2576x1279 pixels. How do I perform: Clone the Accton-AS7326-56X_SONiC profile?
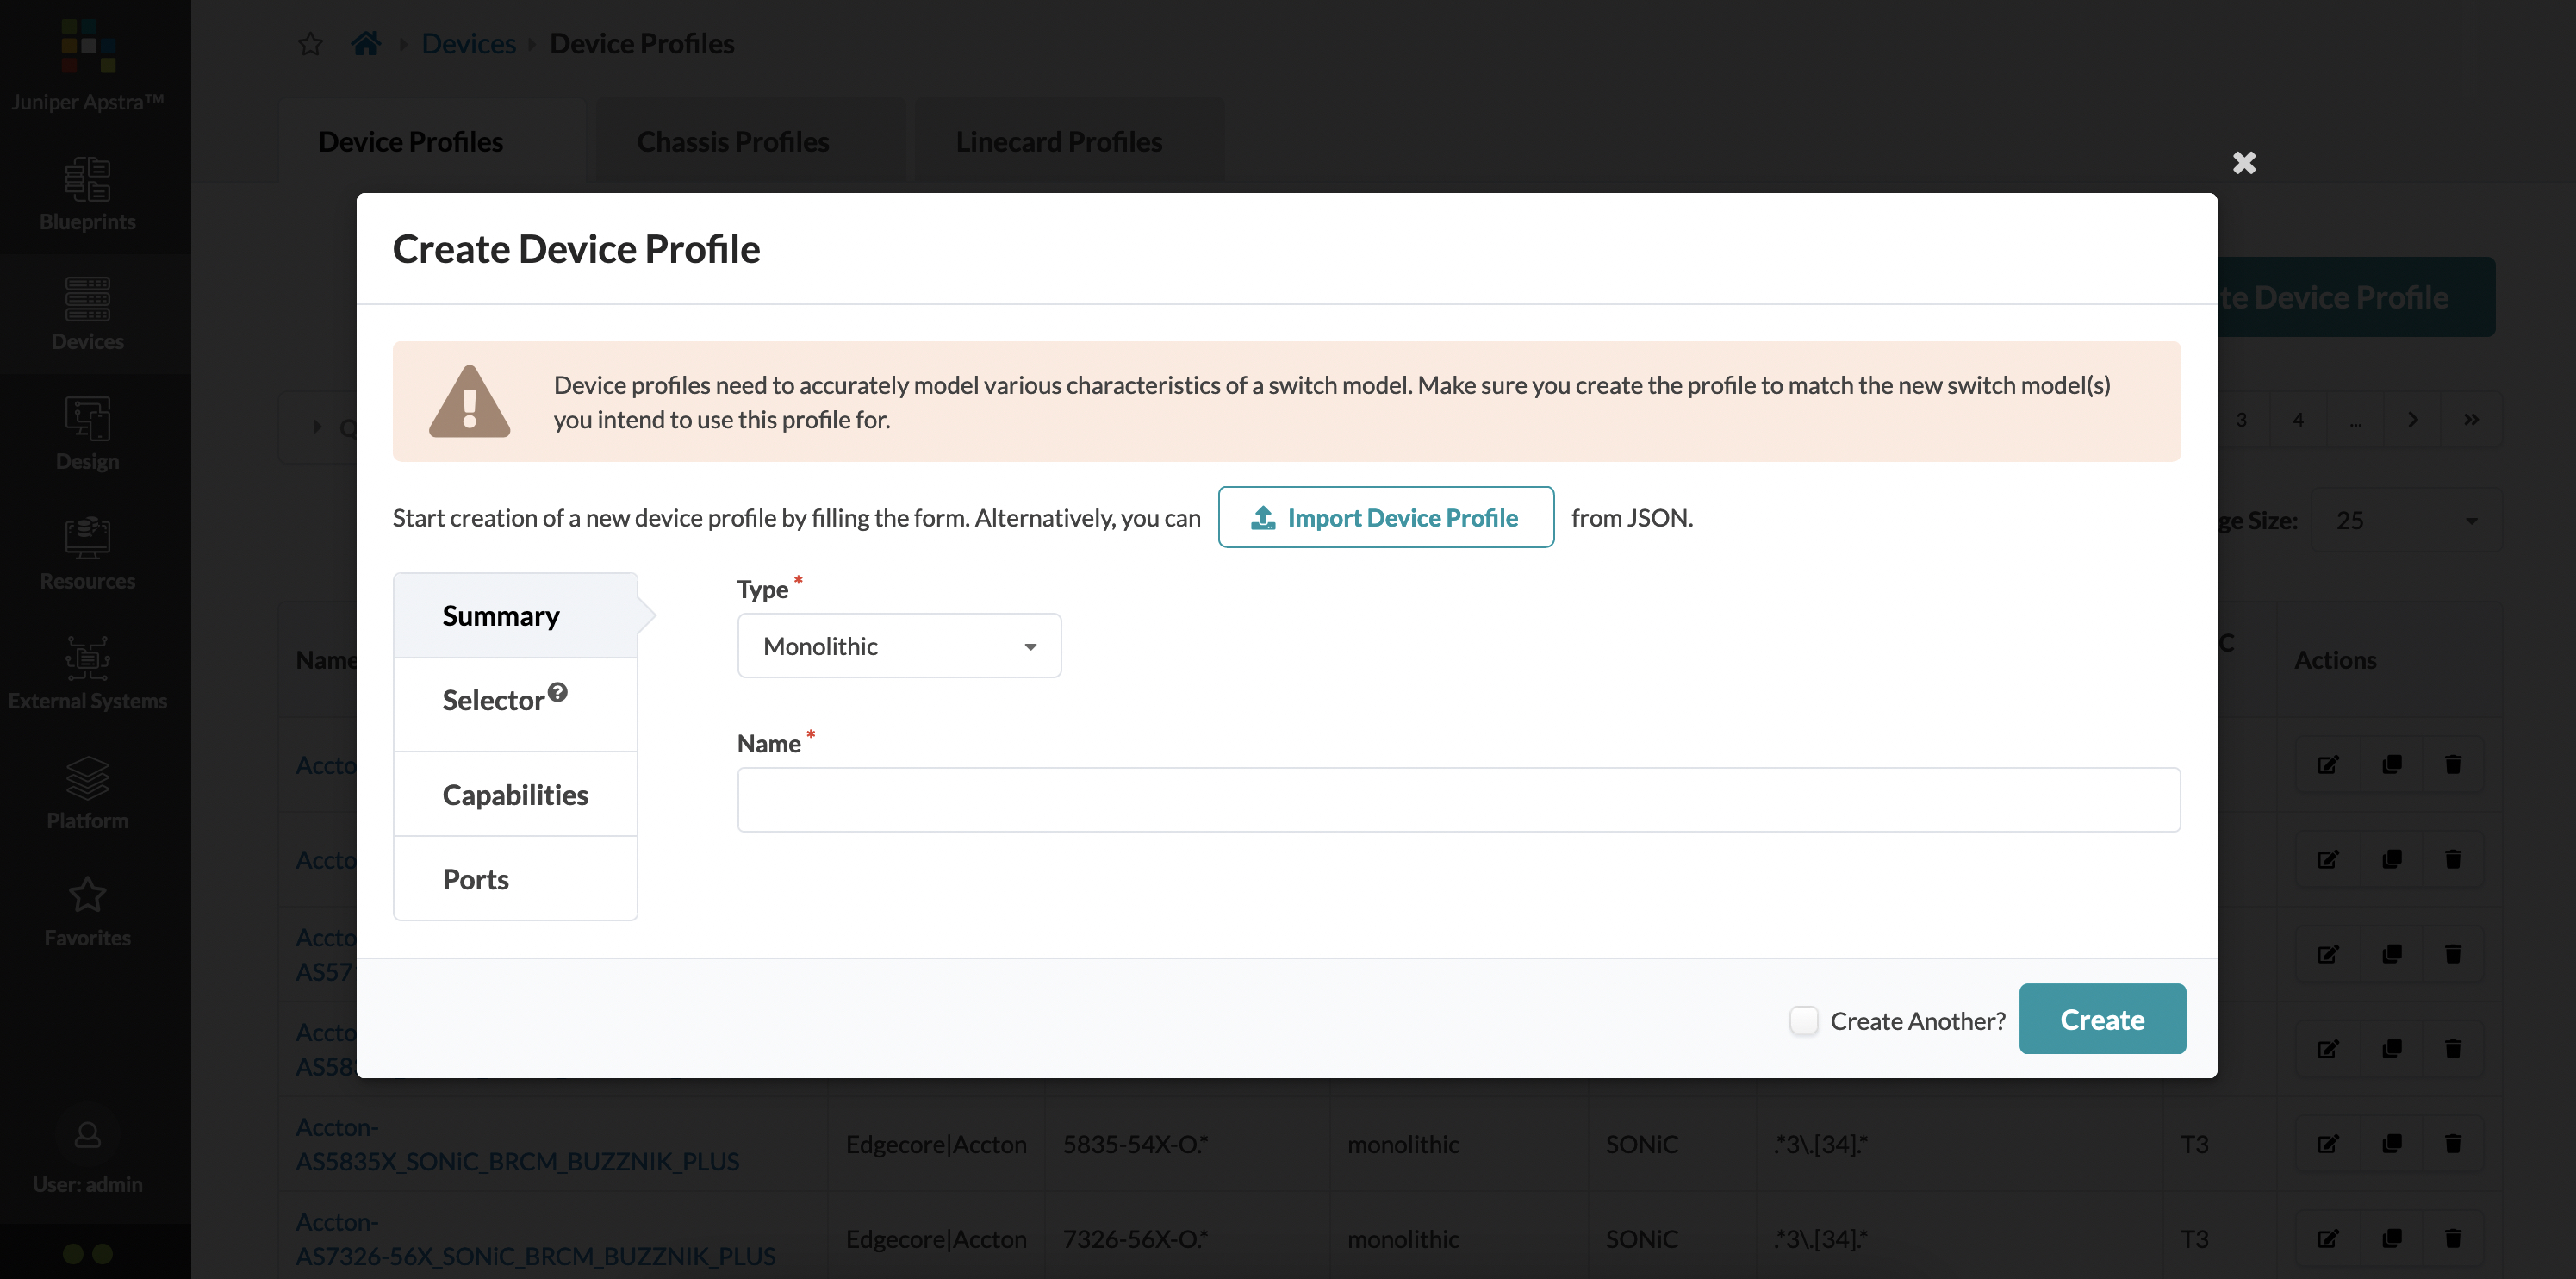pyautogui.click(x=2392, y=1238)
